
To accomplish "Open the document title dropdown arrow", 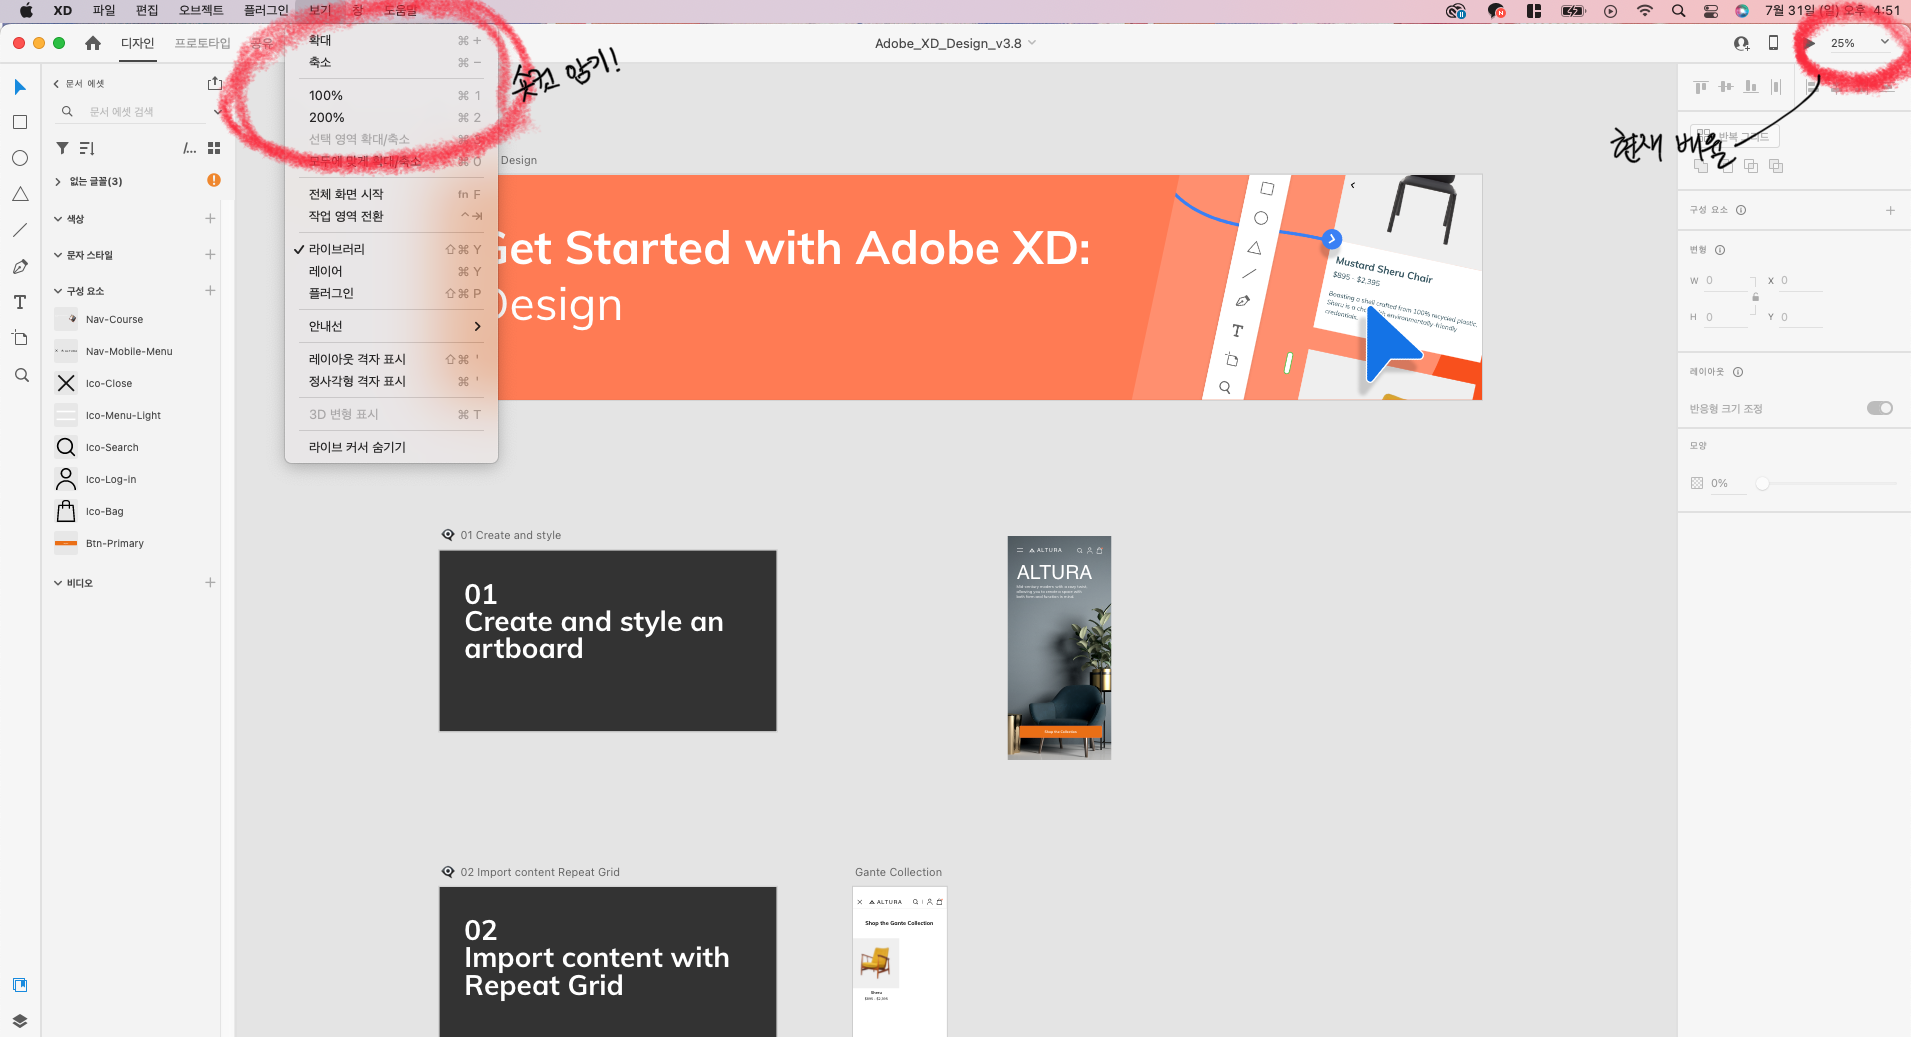I will 1032,43.
